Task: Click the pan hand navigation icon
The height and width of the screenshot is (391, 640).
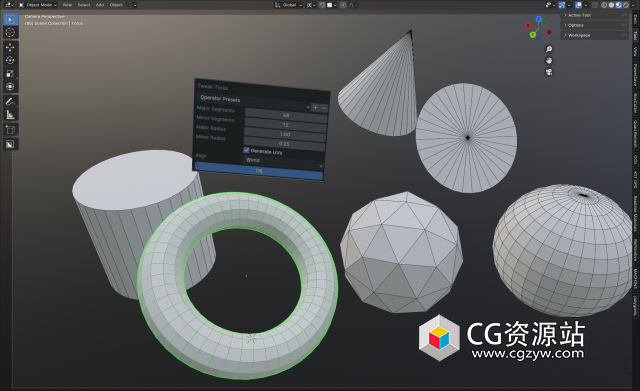Action: click(x=549, y=60)
